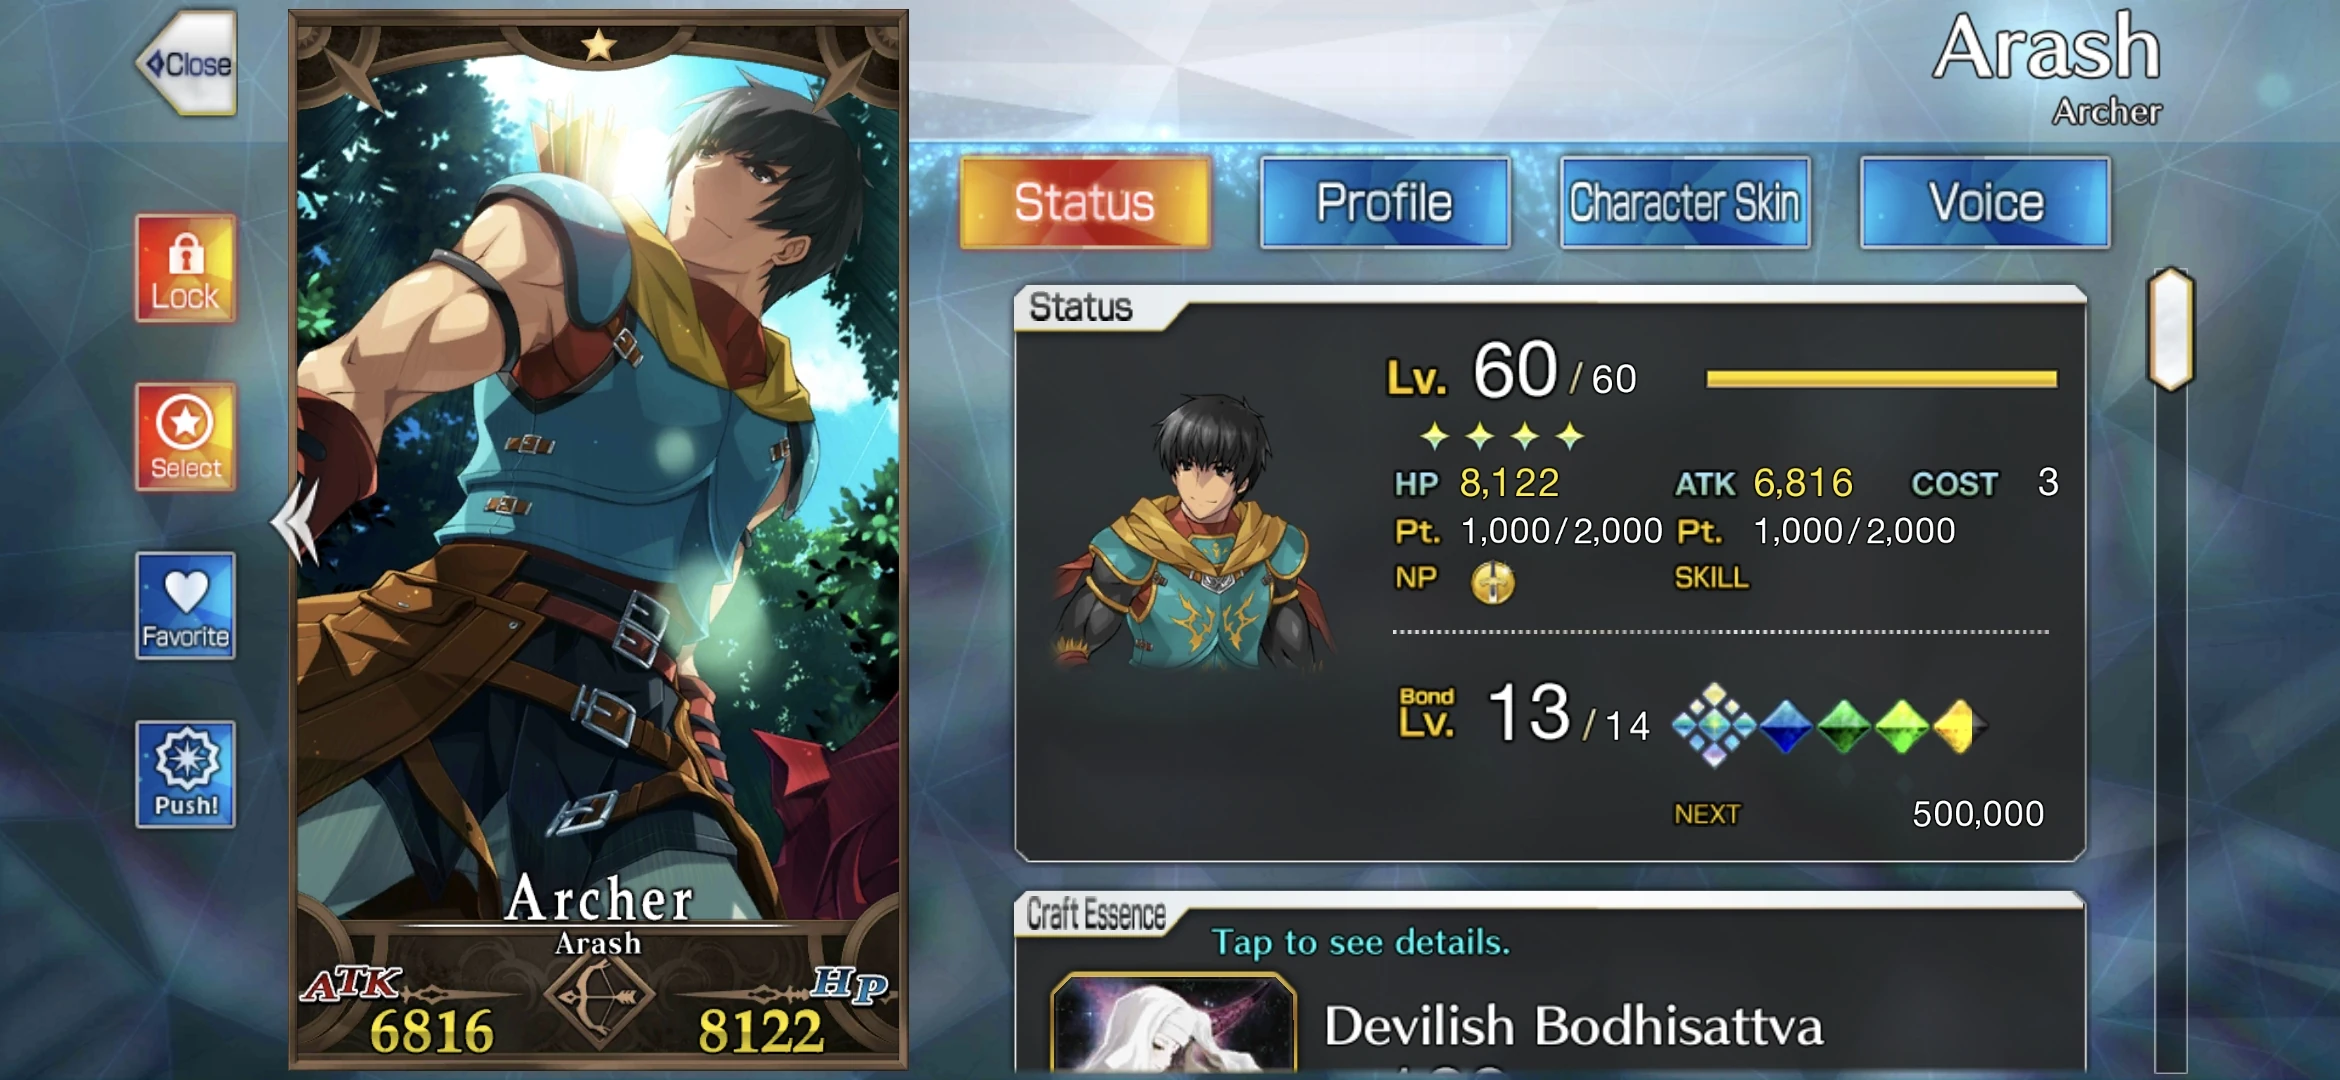Image resolution: width=2340 pixels, height=1080 pixels.
Task: Open the Devilish Bodhisattva craft essence thumbnail
Action: click(1174, 1025)
